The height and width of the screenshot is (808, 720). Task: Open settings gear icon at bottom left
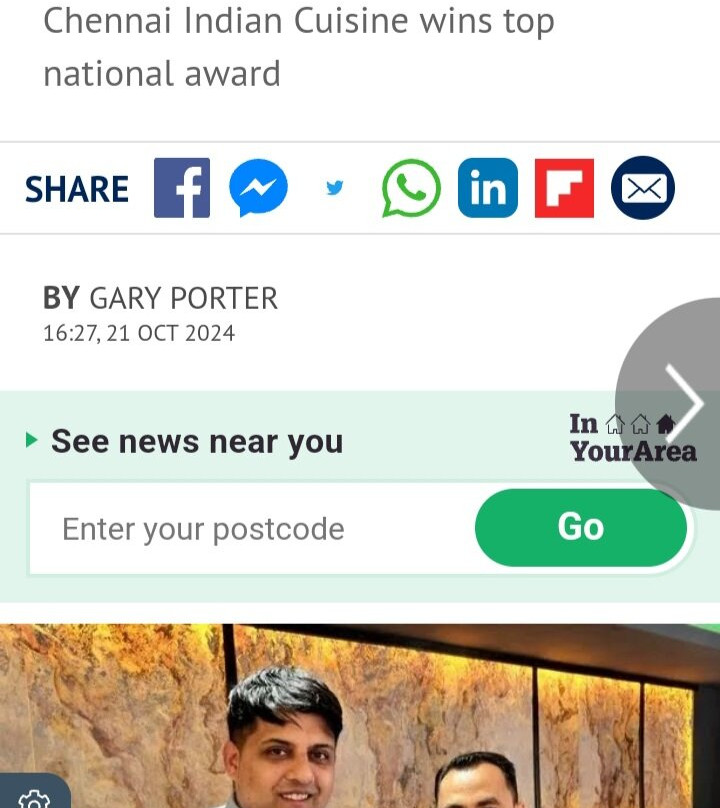tap(34, 799)
